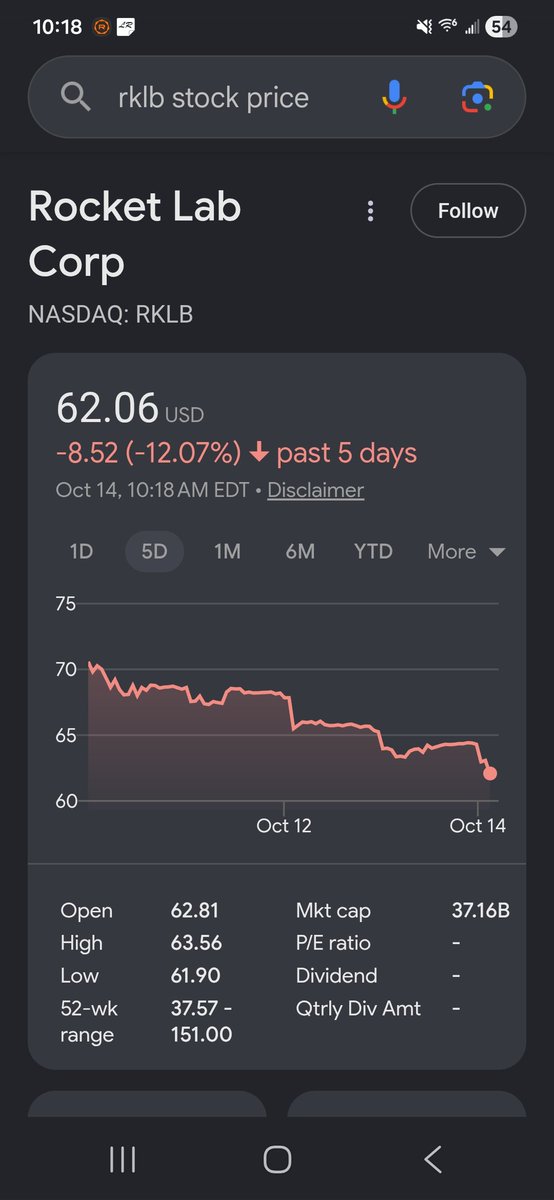Open Google Lens camera icon
This screenshot has width=554, height=1200.
pyautogui.click(x=477, y=97)
